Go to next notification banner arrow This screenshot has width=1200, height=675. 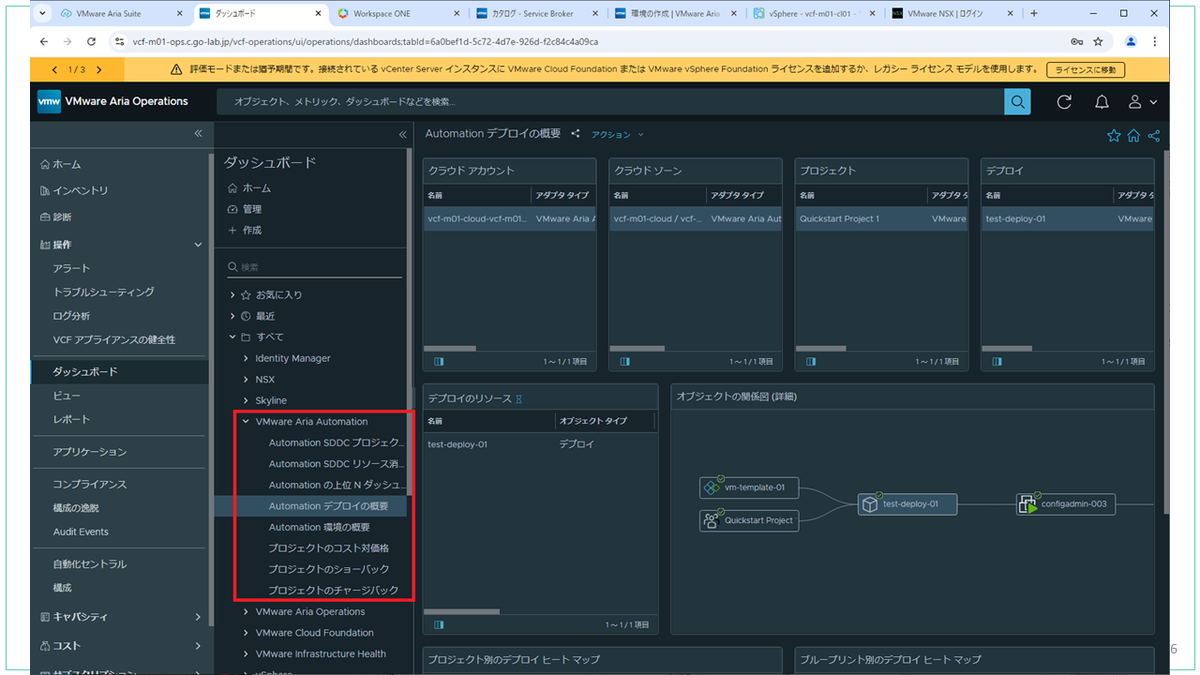[99, 70]
